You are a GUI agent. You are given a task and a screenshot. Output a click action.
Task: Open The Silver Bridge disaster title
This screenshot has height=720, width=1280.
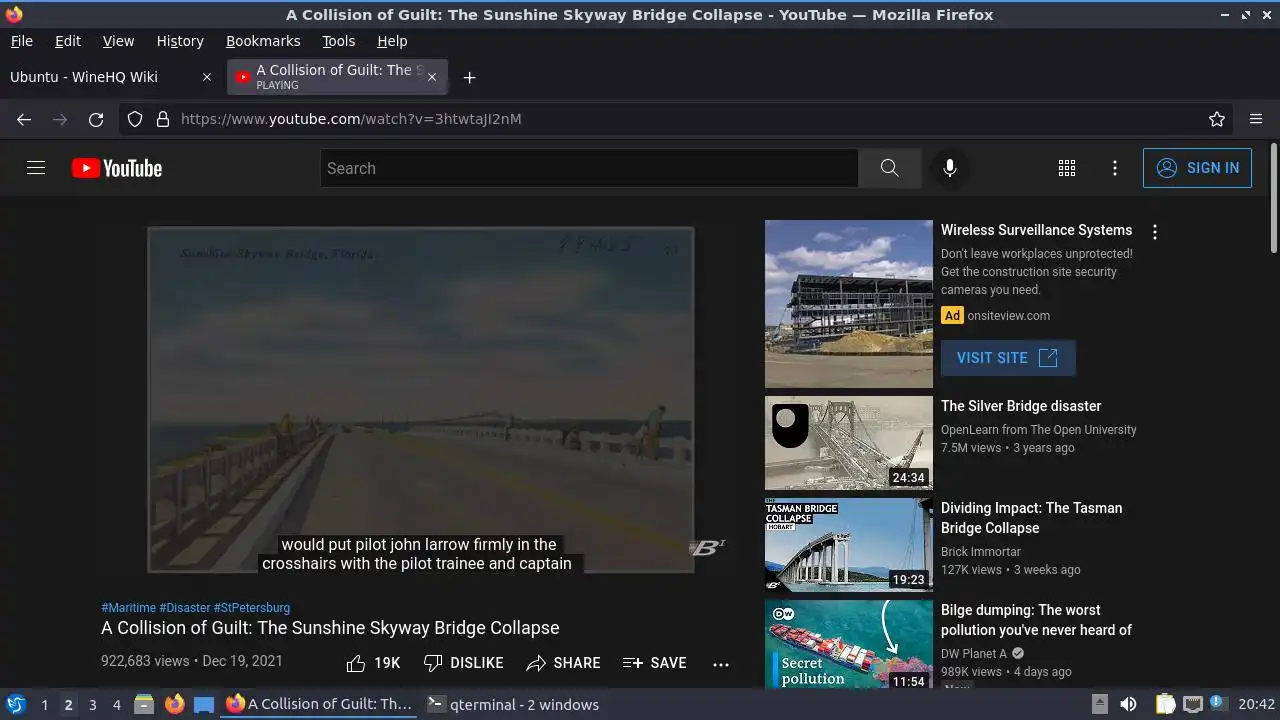click(x=1021, y=406)
